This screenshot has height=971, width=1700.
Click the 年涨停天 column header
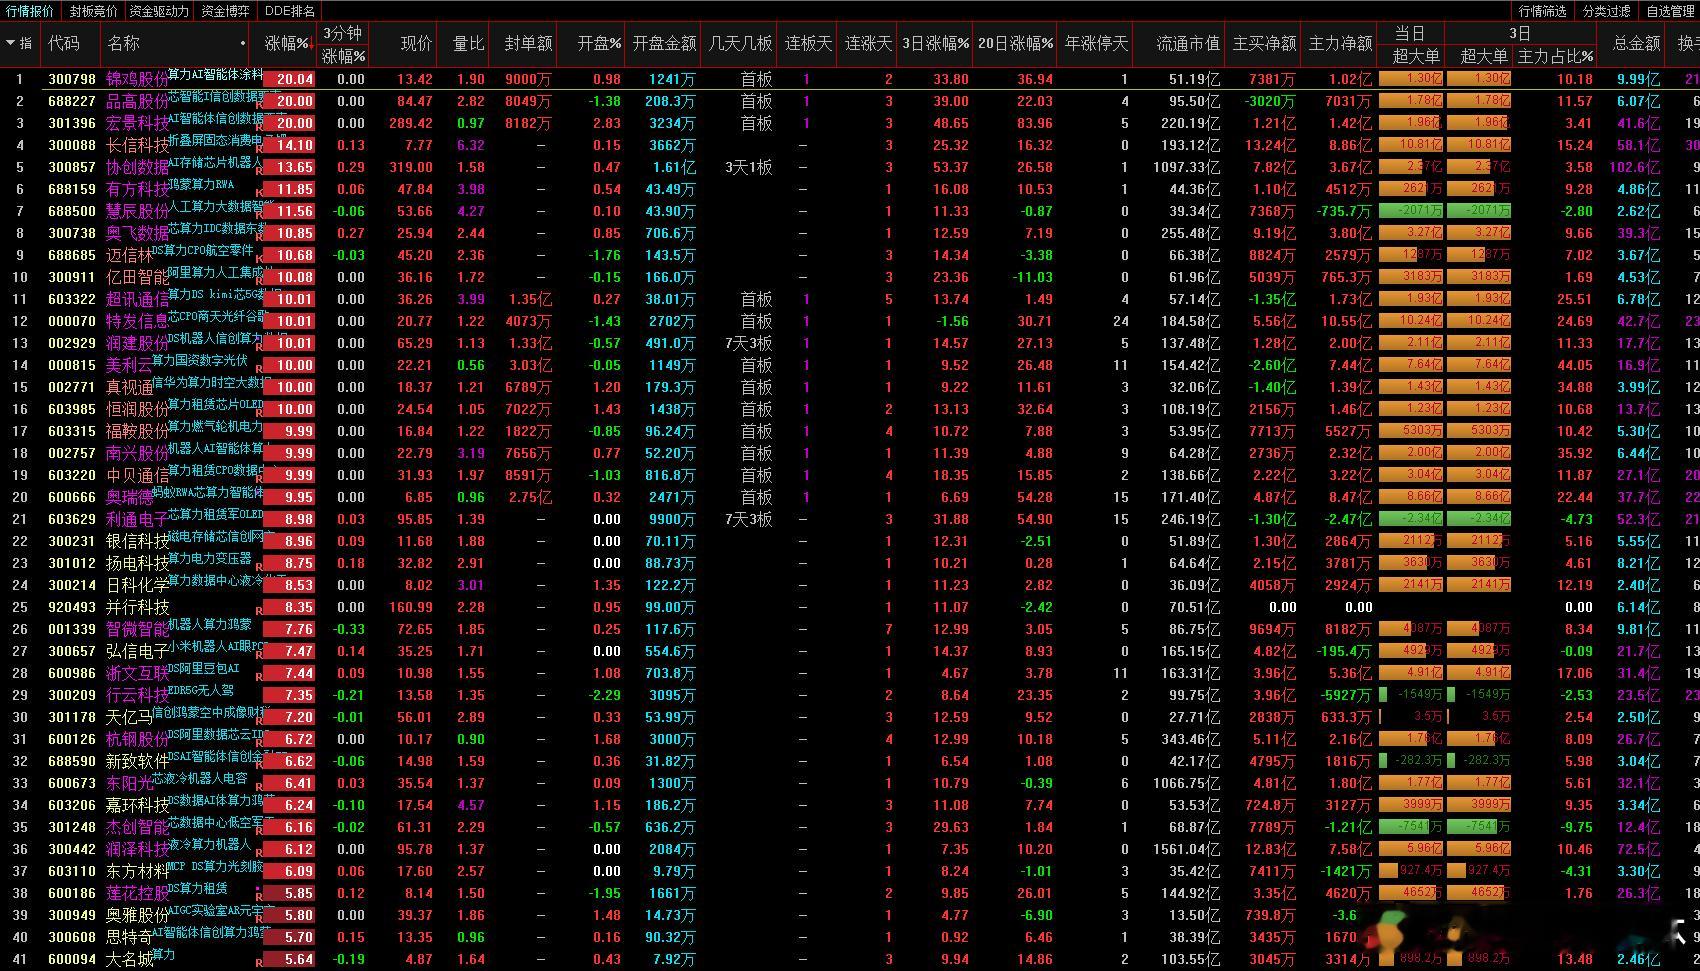(x=1097, y=44)
